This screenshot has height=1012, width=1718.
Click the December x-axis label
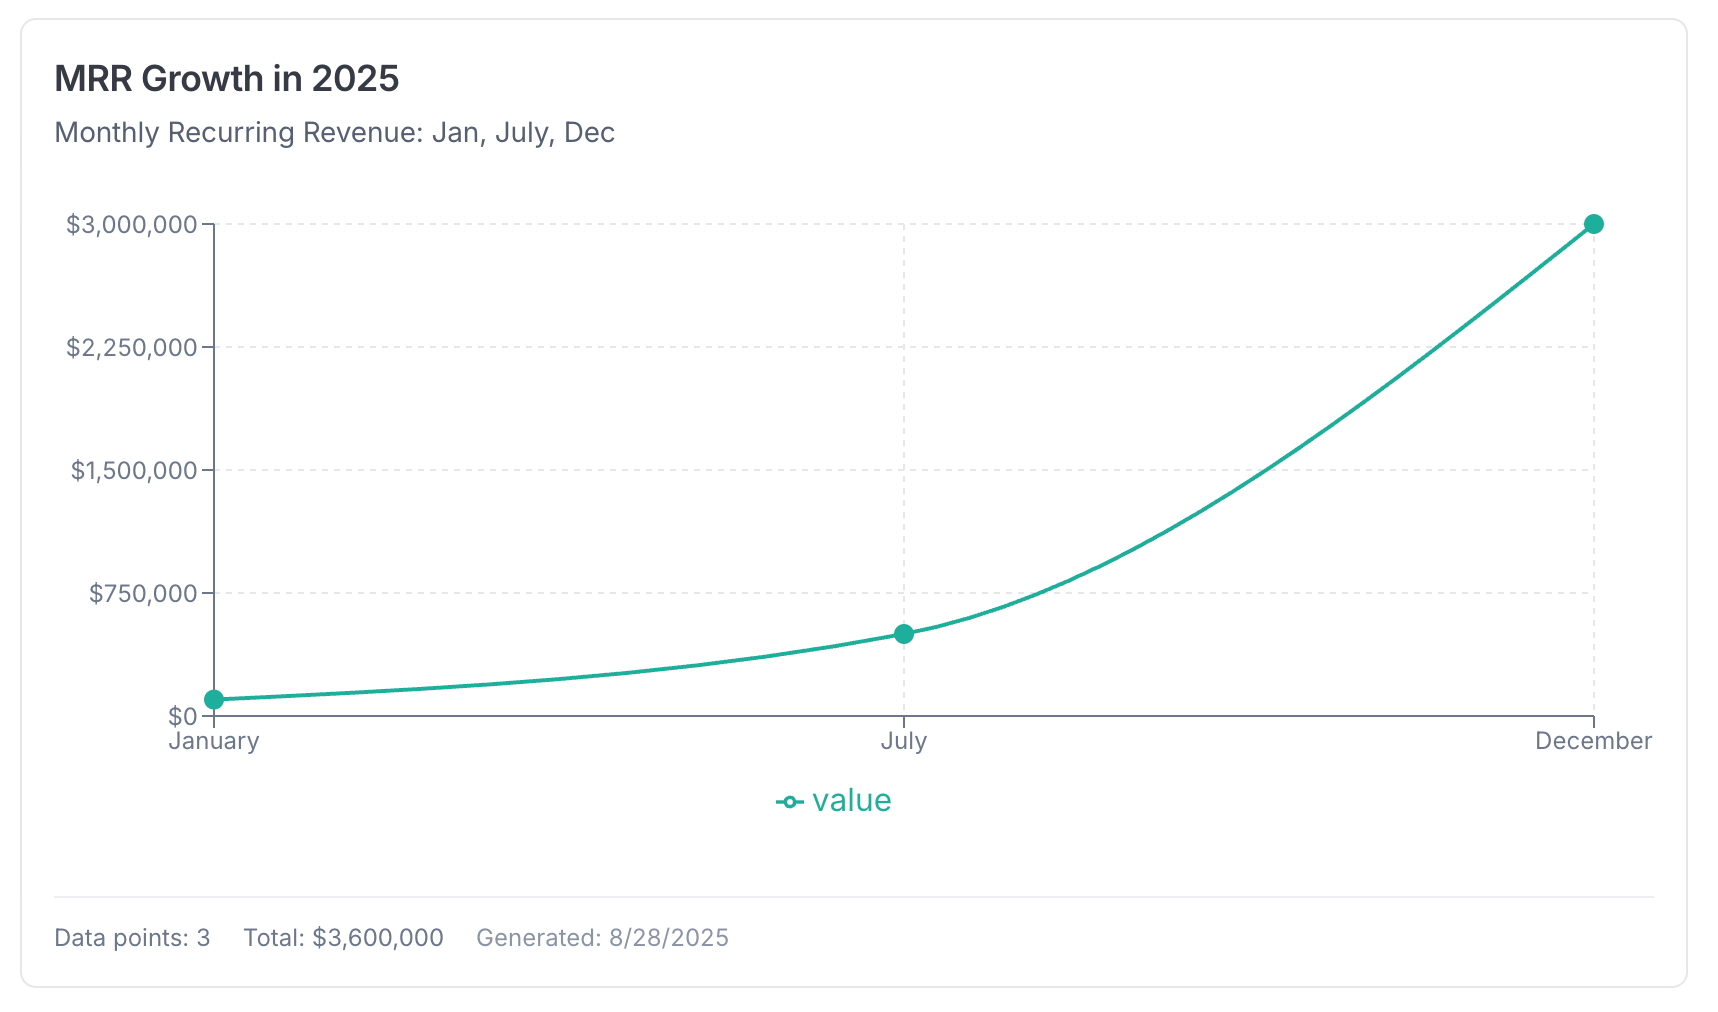click(1594, 741)
